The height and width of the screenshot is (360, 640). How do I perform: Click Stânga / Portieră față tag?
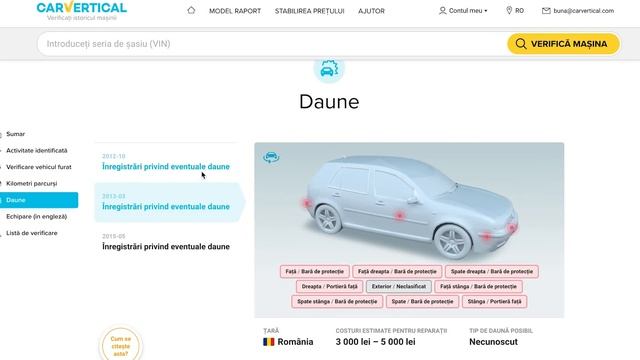coord(494,302)
